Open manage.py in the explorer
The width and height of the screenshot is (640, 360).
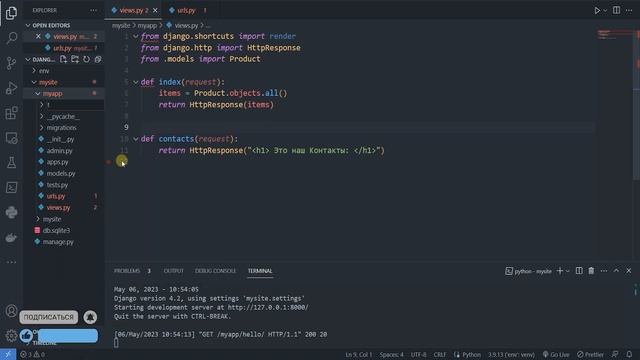click(x=58, y=242)
